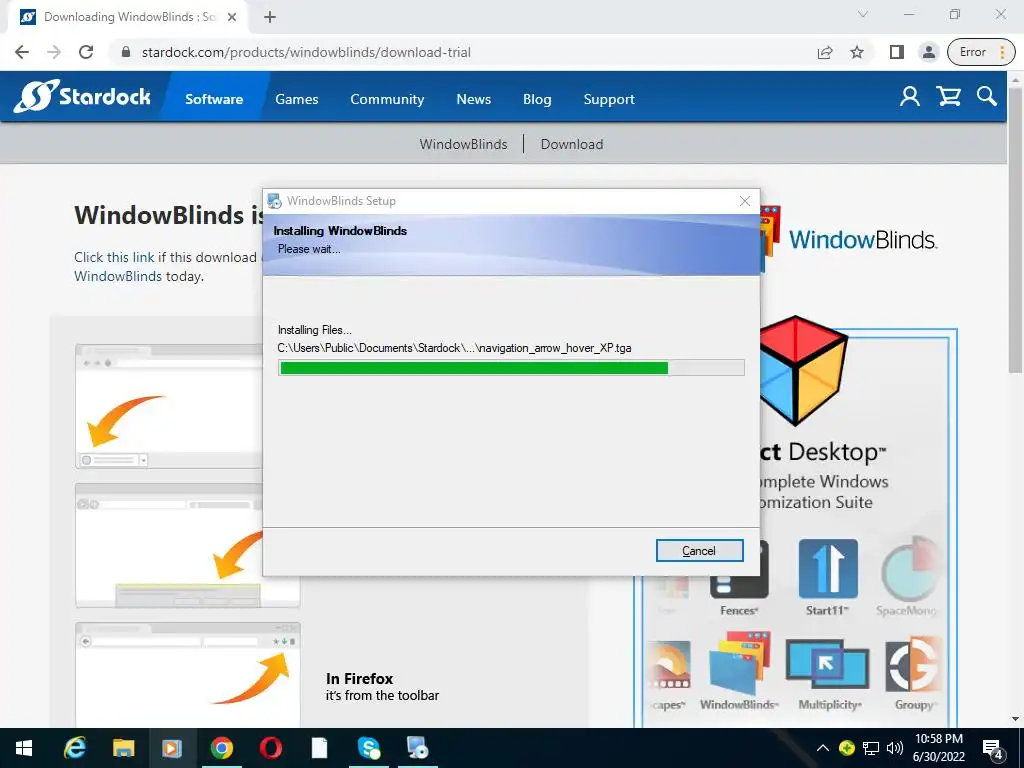Click the 'Click this link' download text
This screenshot has height=768, width=1024.
(114, 257)
